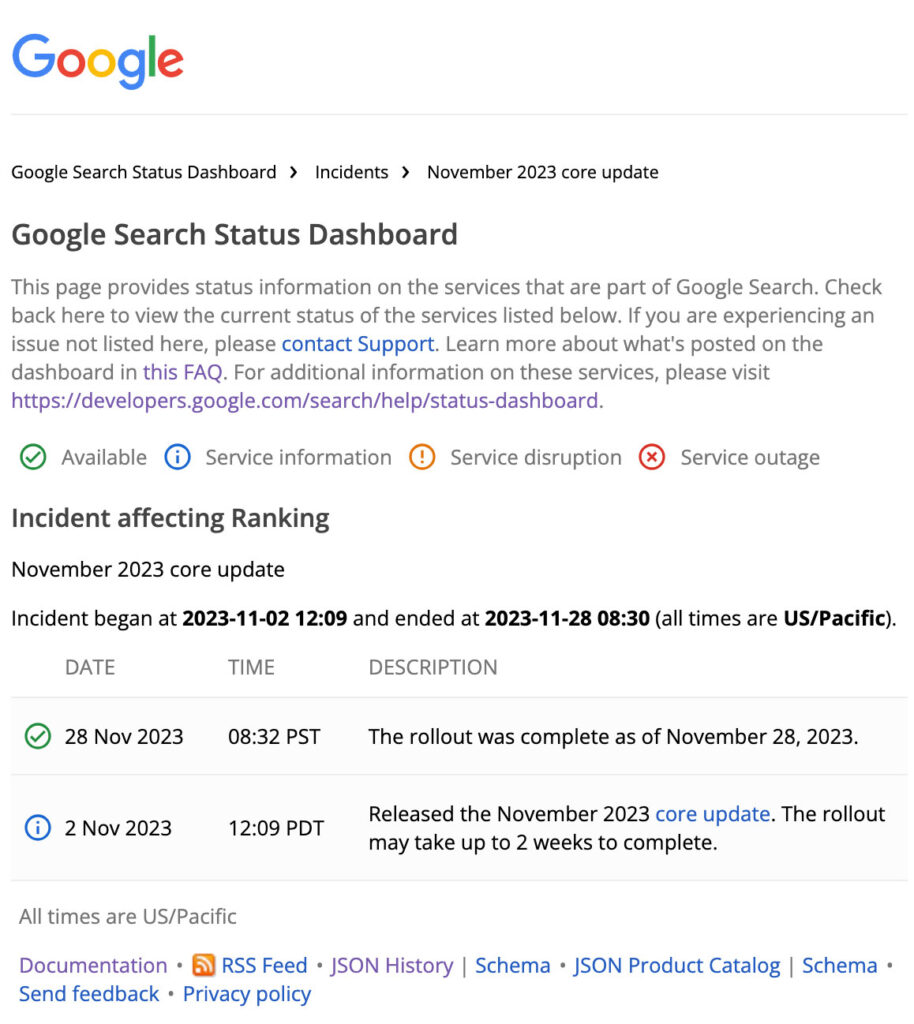Image resolution: width=914 pixels, height=1024 pixels.
Task: Open the Privacy policy link
Action: click(x=246, y=994)
